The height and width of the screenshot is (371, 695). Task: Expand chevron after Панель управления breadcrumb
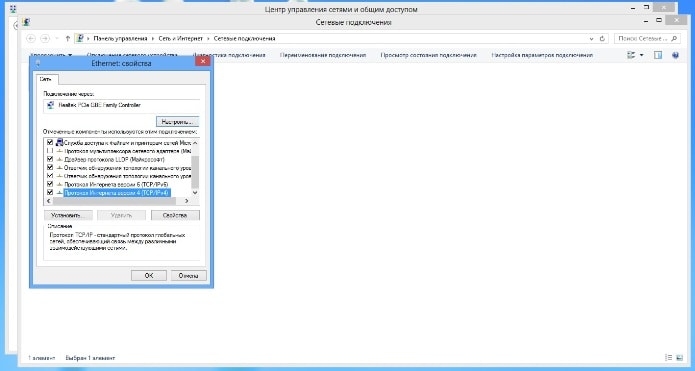[x=153, y=39]
